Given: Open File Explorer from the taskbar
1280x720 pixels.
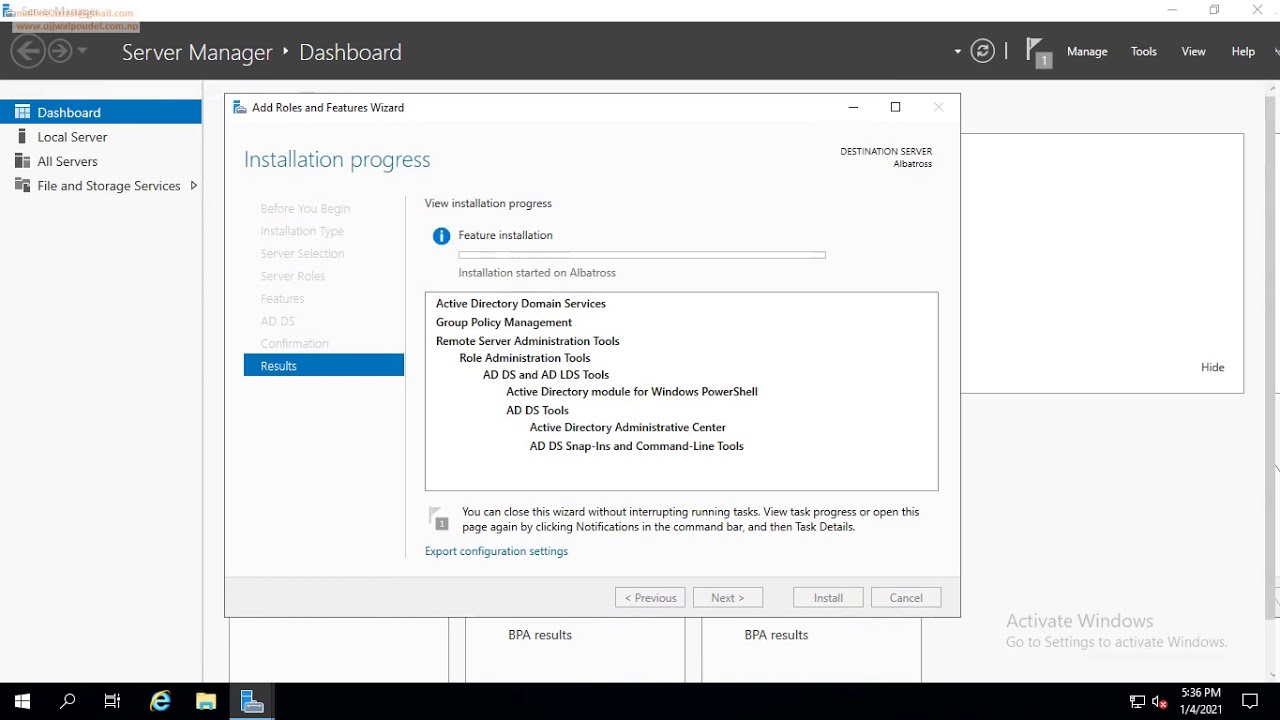Looking at the screenshot, I should tap(206, 702).
